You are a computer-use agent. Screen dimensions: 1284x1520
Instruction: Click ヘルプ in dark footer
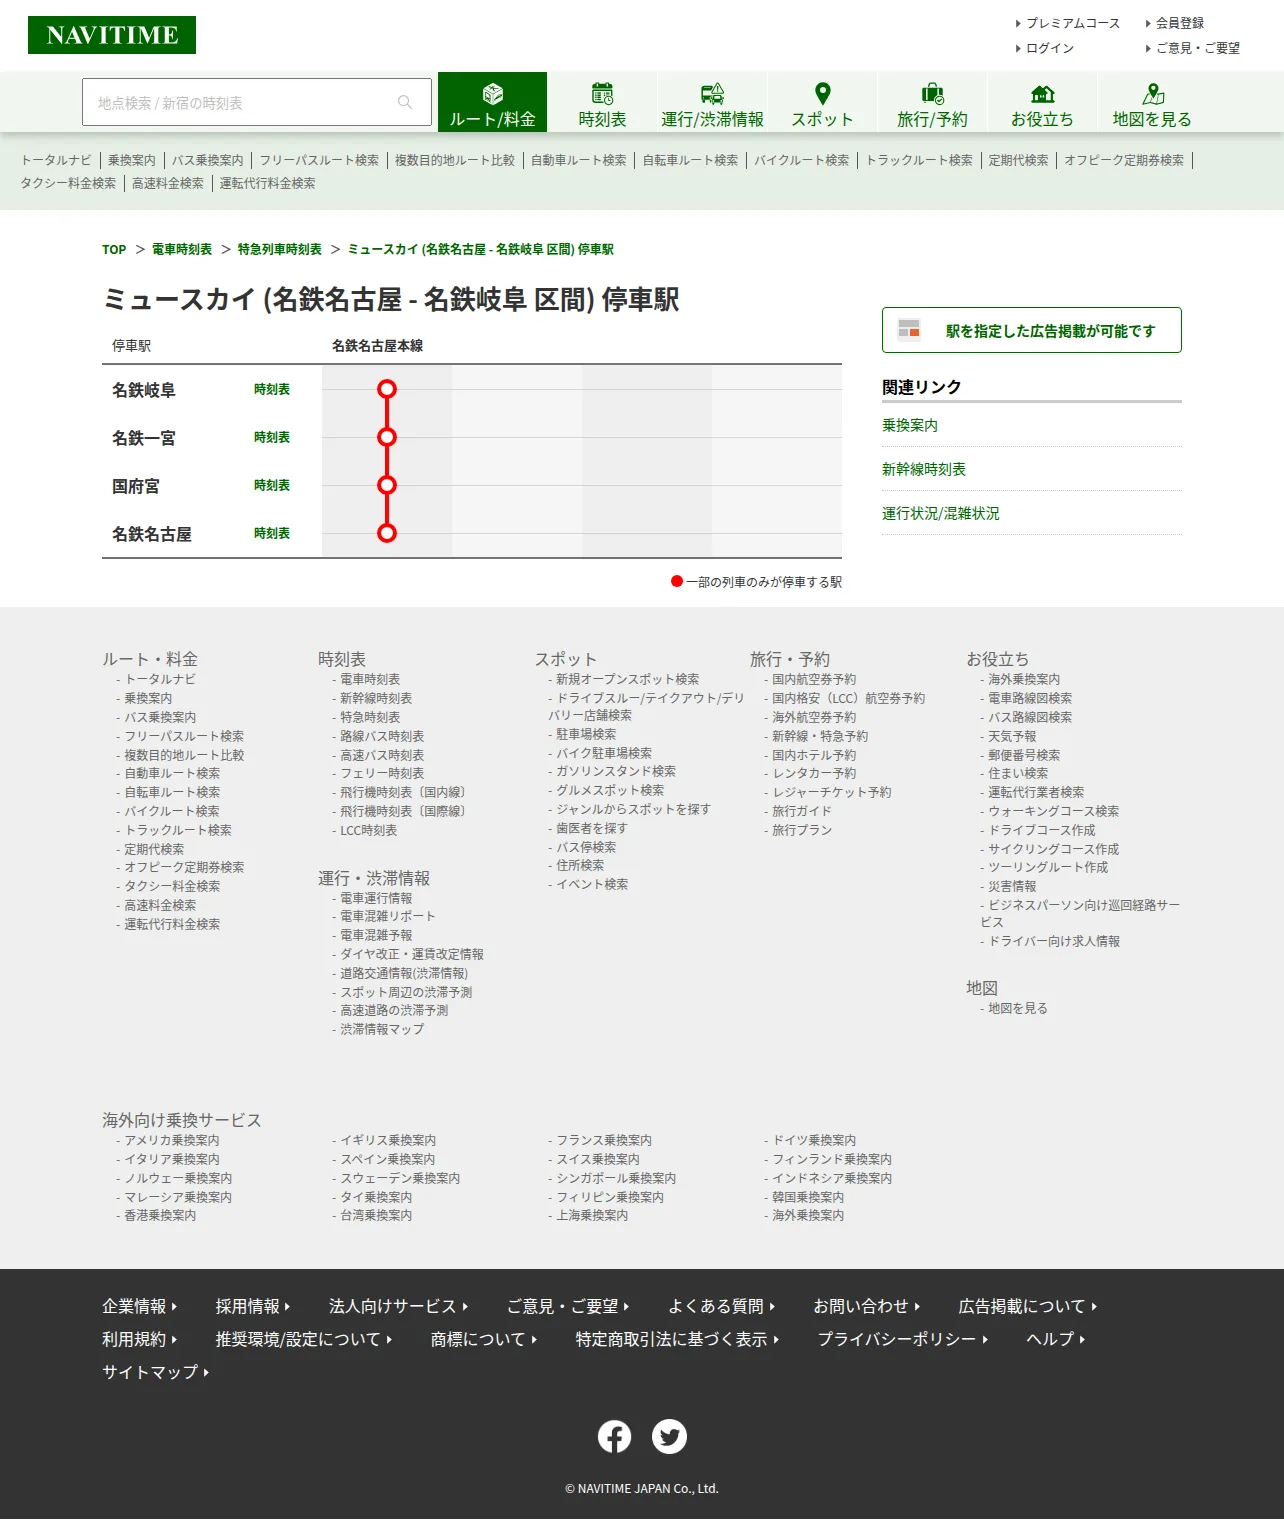point(1055,1339)
